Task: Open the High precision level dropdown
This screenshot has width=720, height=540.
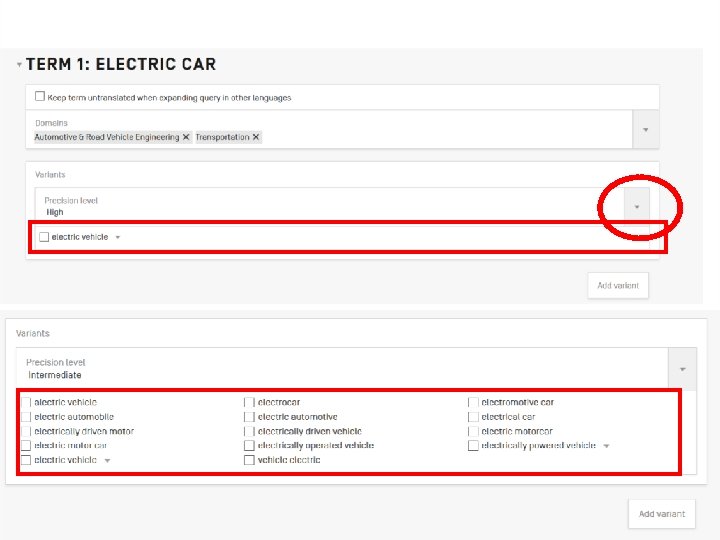Action: tap(636, 206)
